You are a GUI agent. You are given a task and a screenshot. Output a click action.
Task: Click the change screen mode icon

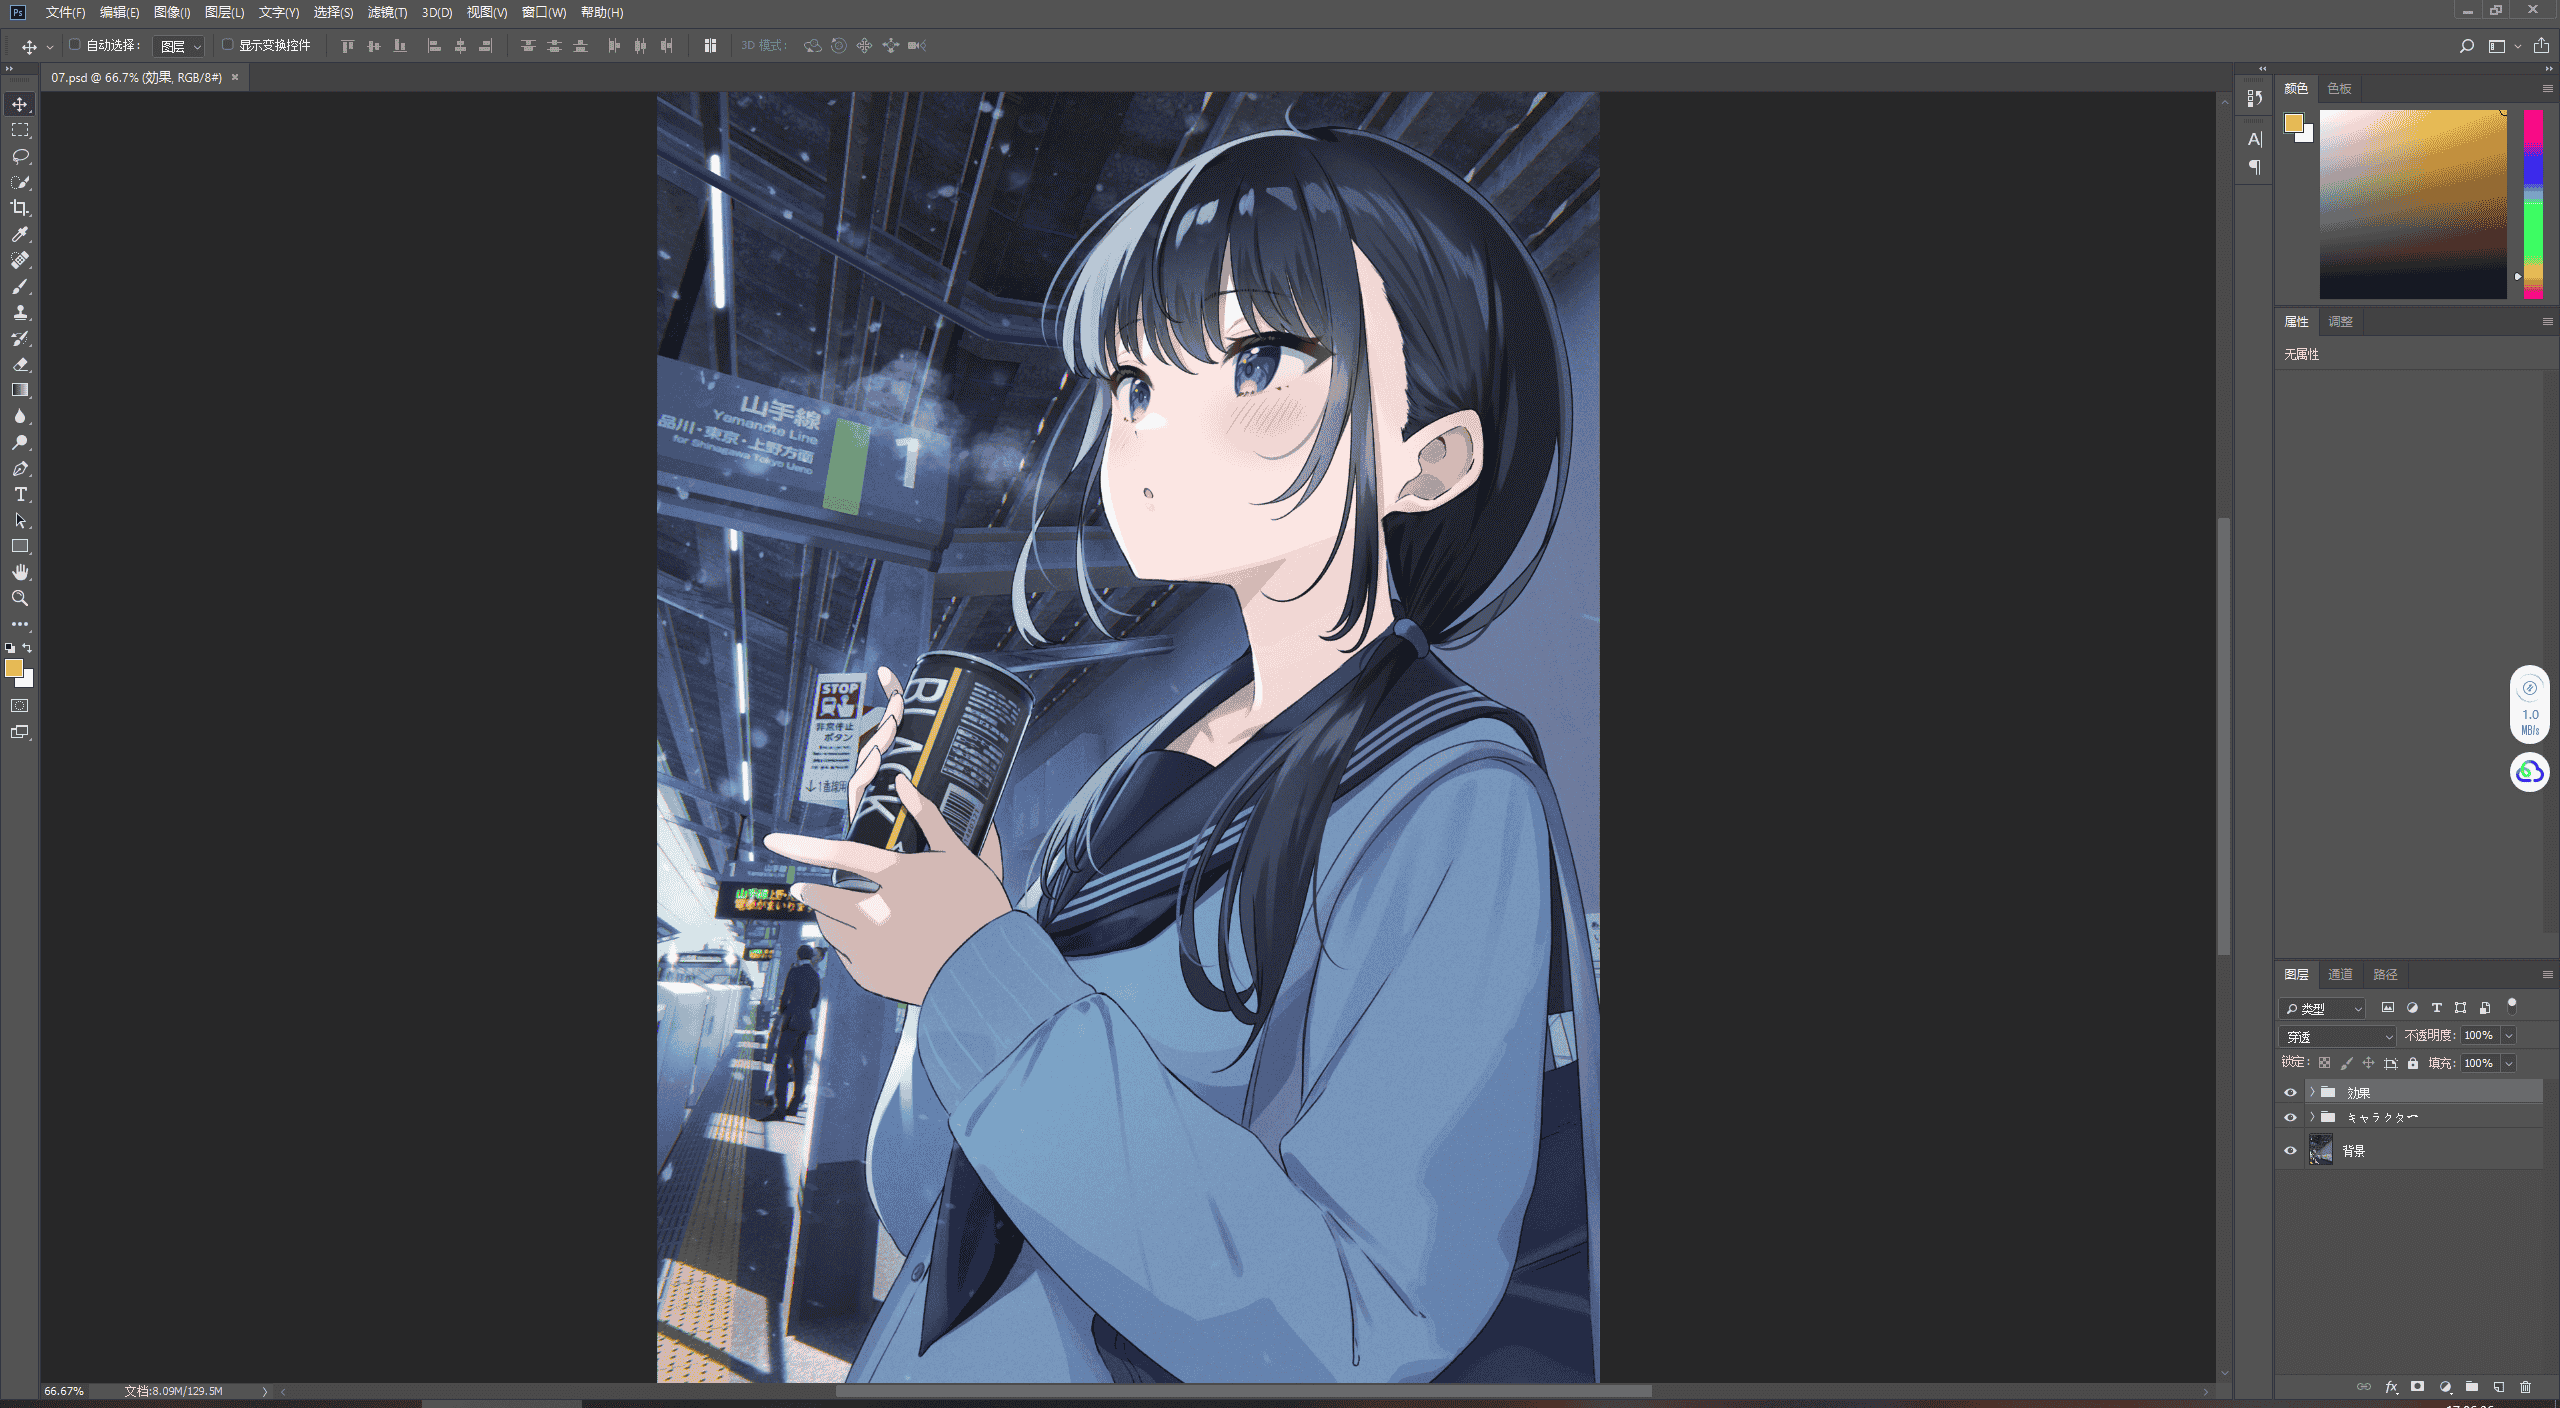click(20, 732)
